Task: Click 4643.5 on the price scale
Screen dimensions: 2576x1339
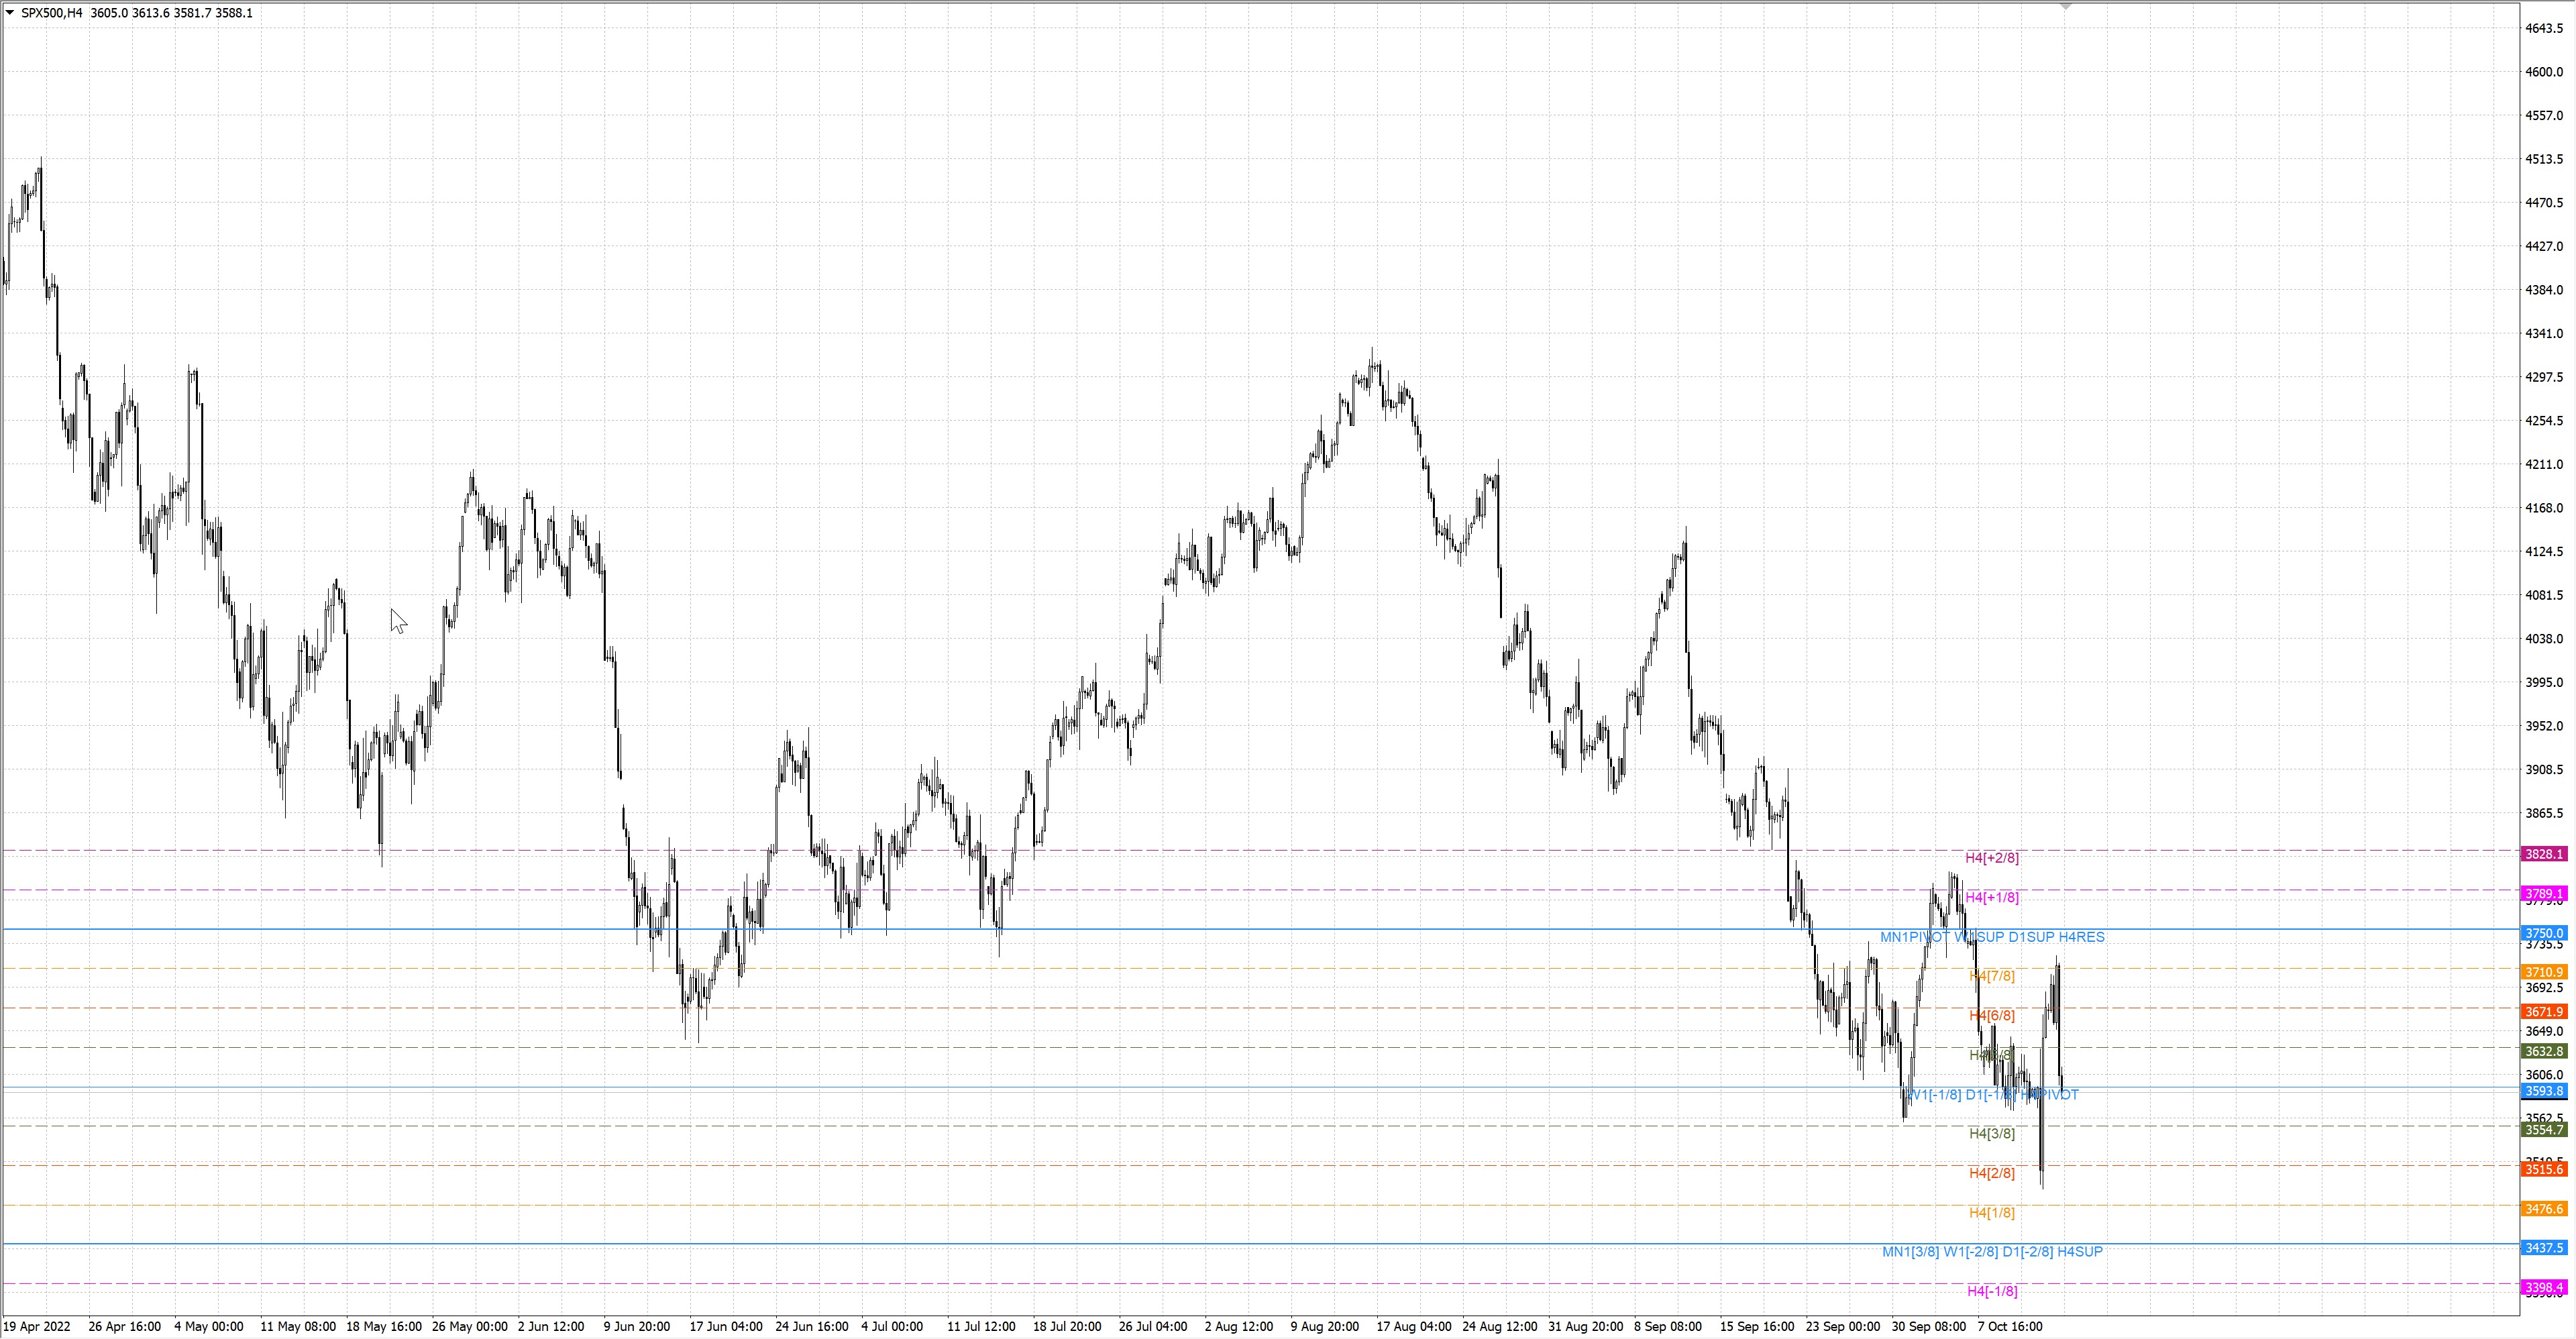Action: pos(2544,28)
